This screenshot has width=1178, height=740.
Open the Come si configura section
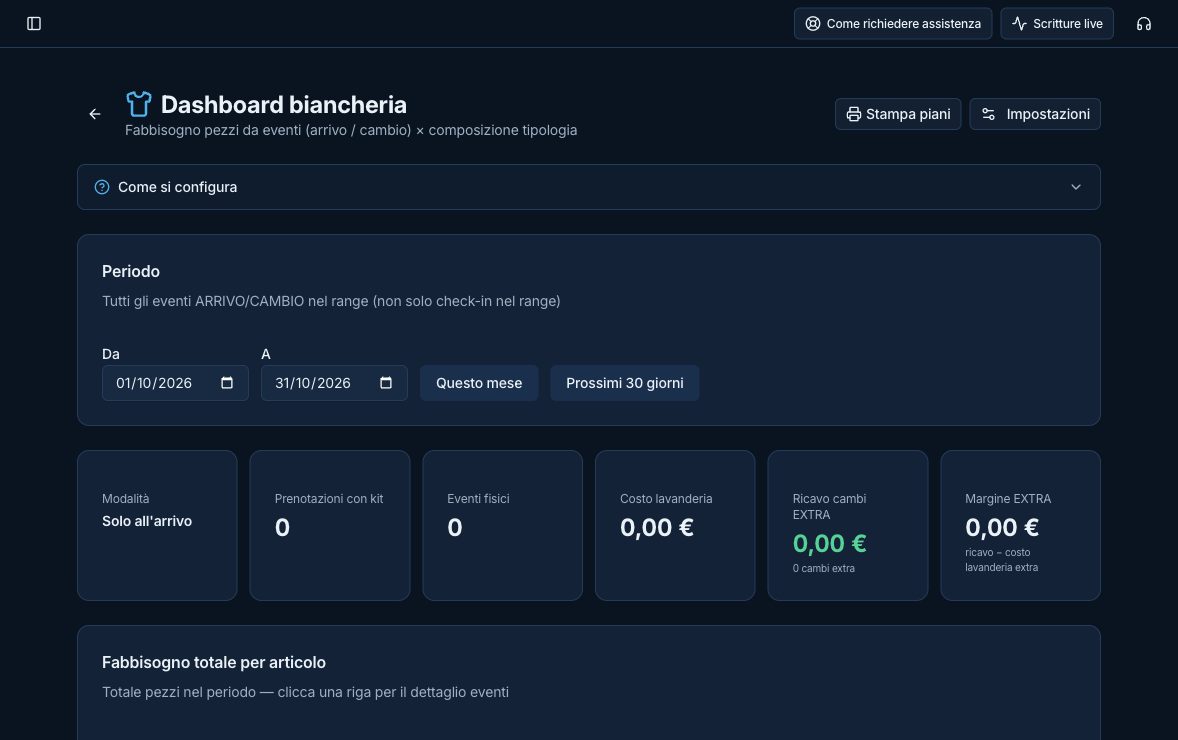tap(589, 187)
